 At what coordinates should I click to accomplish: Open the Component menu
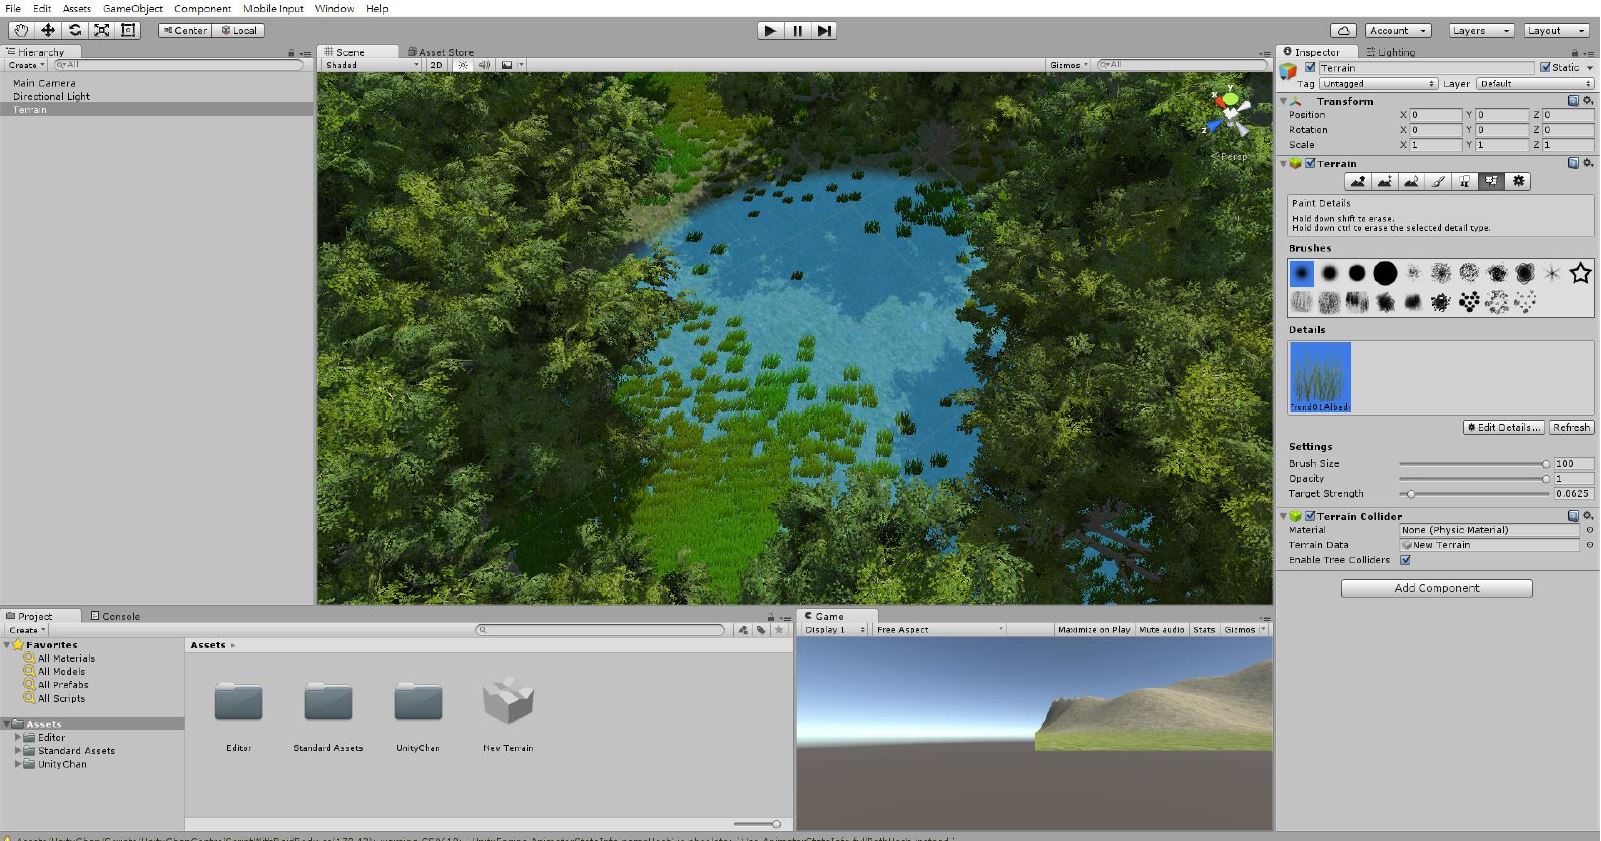(x=202, y=8)
